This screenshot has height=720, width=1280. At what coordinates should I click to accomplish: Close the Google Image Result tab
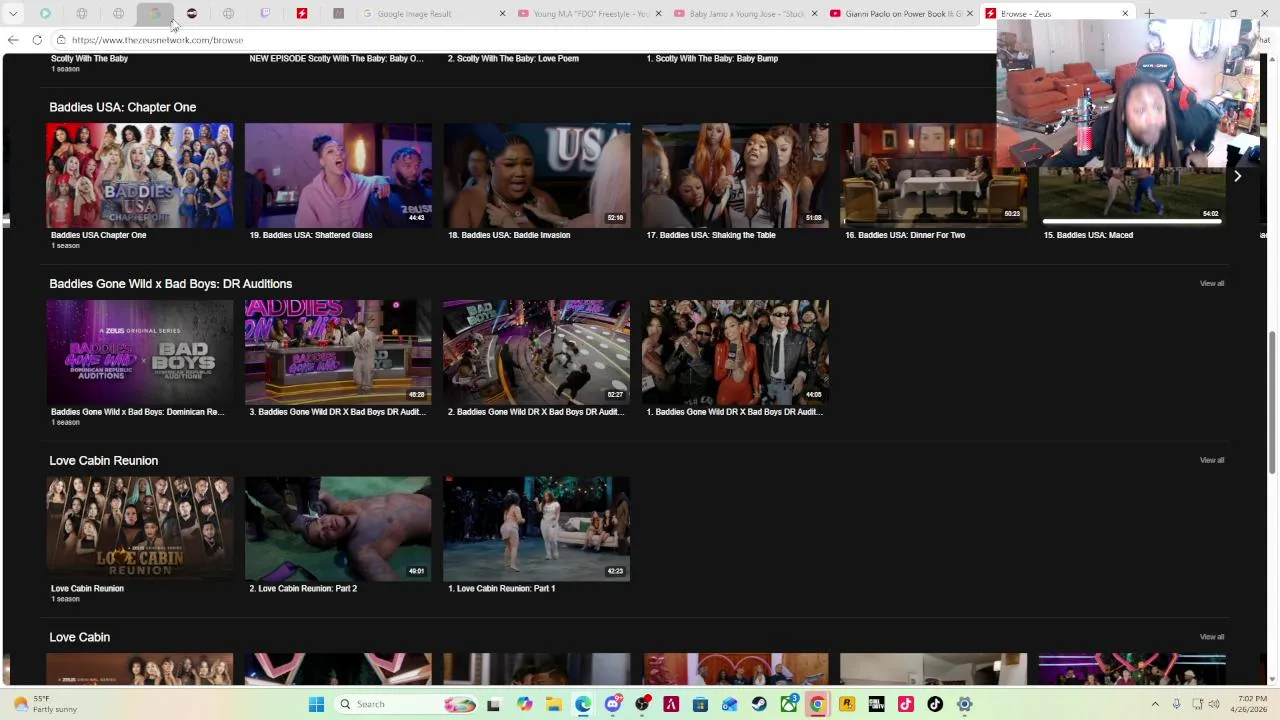click(502, 14)
